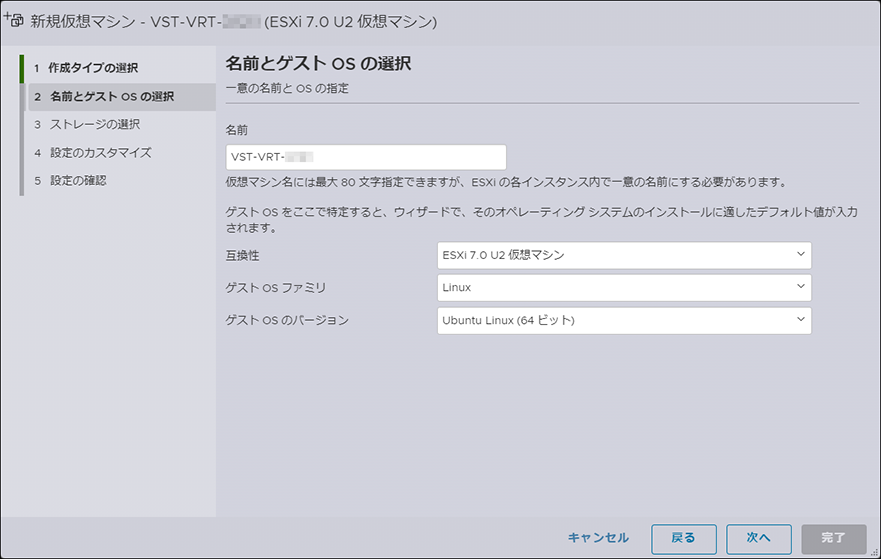Click the heading 名前とゲスト OS の選択
881x559 pixels.
318,63
